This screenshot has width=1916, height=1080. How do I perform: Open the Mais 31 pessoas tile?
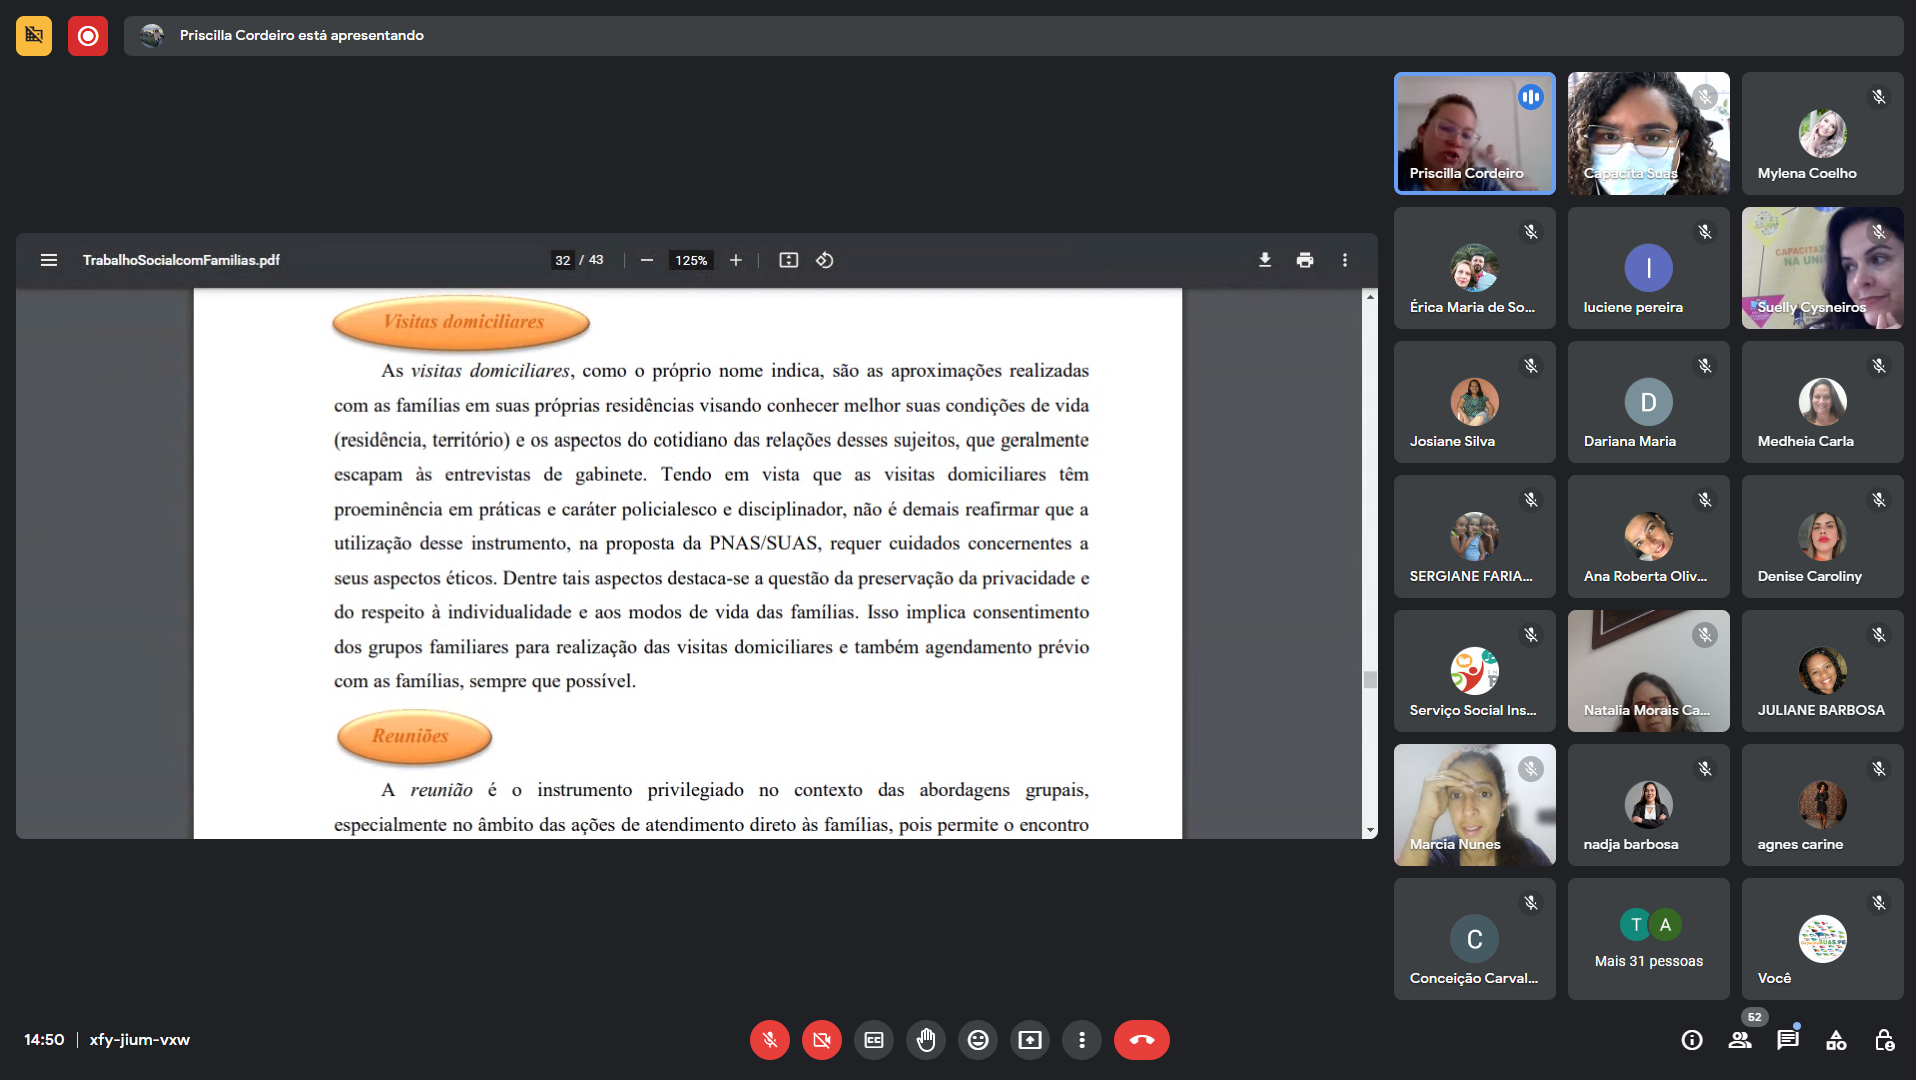point(1648,939)
